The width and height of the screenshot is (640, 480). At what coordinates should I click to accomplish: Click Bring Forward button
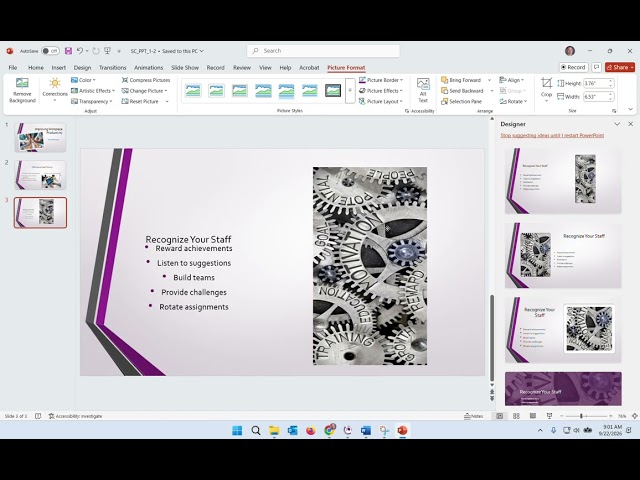click(461, 80)
